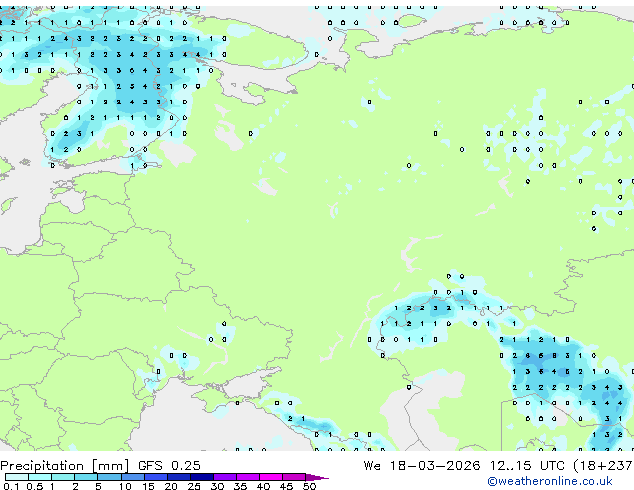Click the "25" legend value label
Screen dimensions: 634x490
pyautogui.click(x=194, y=486)
